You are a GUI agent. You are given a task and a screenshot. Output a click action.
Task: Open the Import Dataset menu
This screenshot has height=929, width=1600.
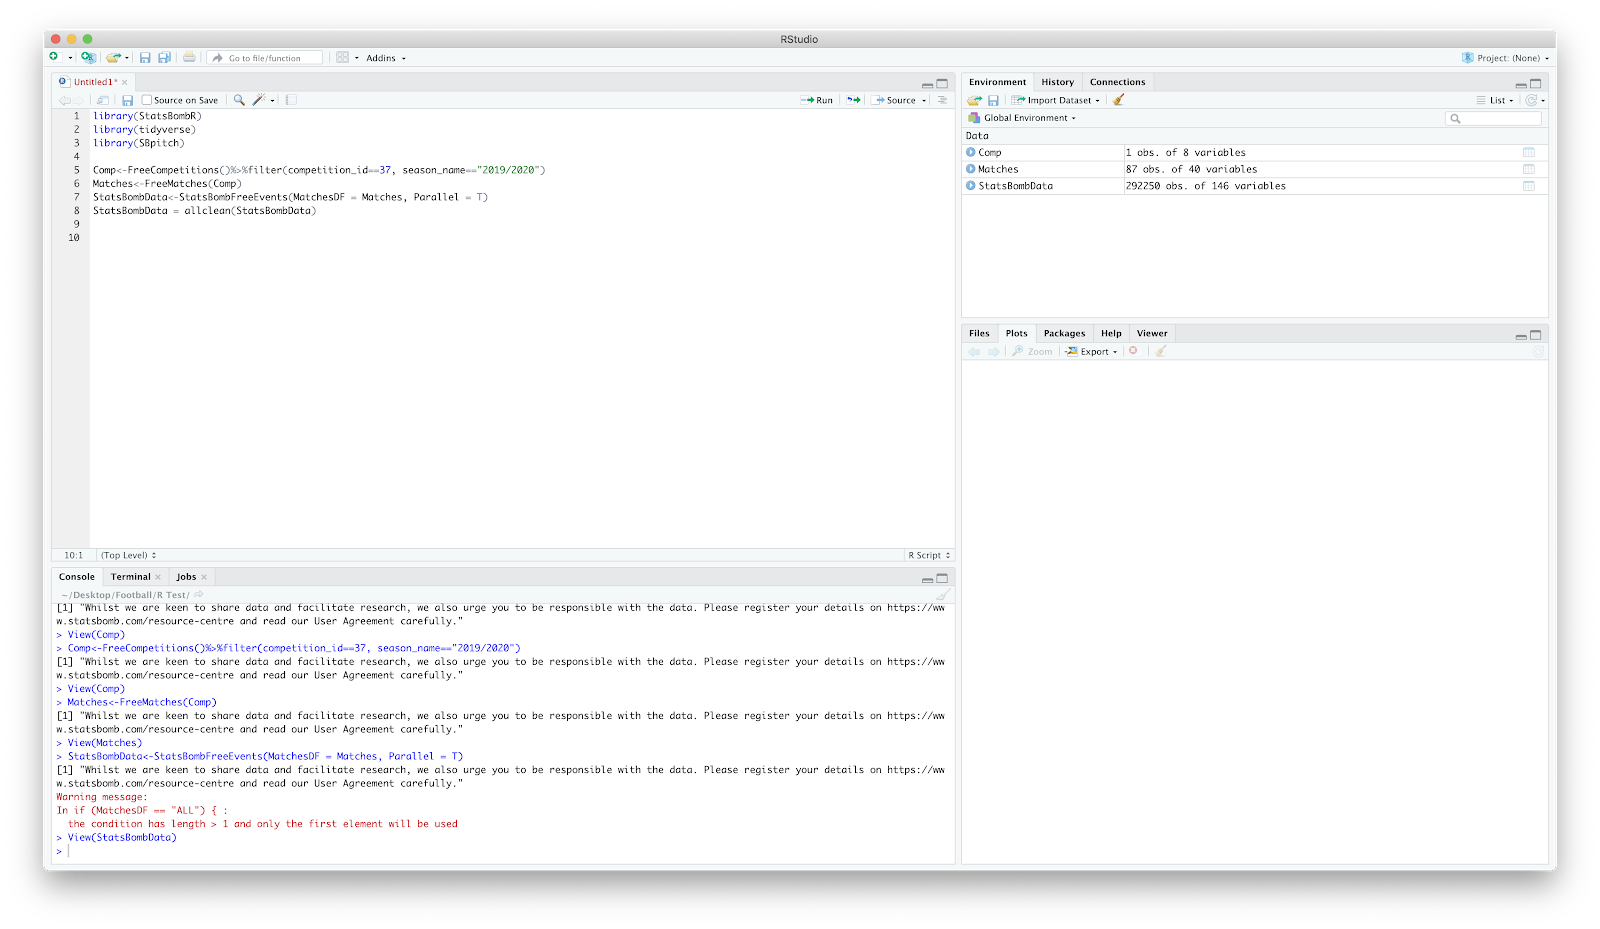[x=1056, y=100]
